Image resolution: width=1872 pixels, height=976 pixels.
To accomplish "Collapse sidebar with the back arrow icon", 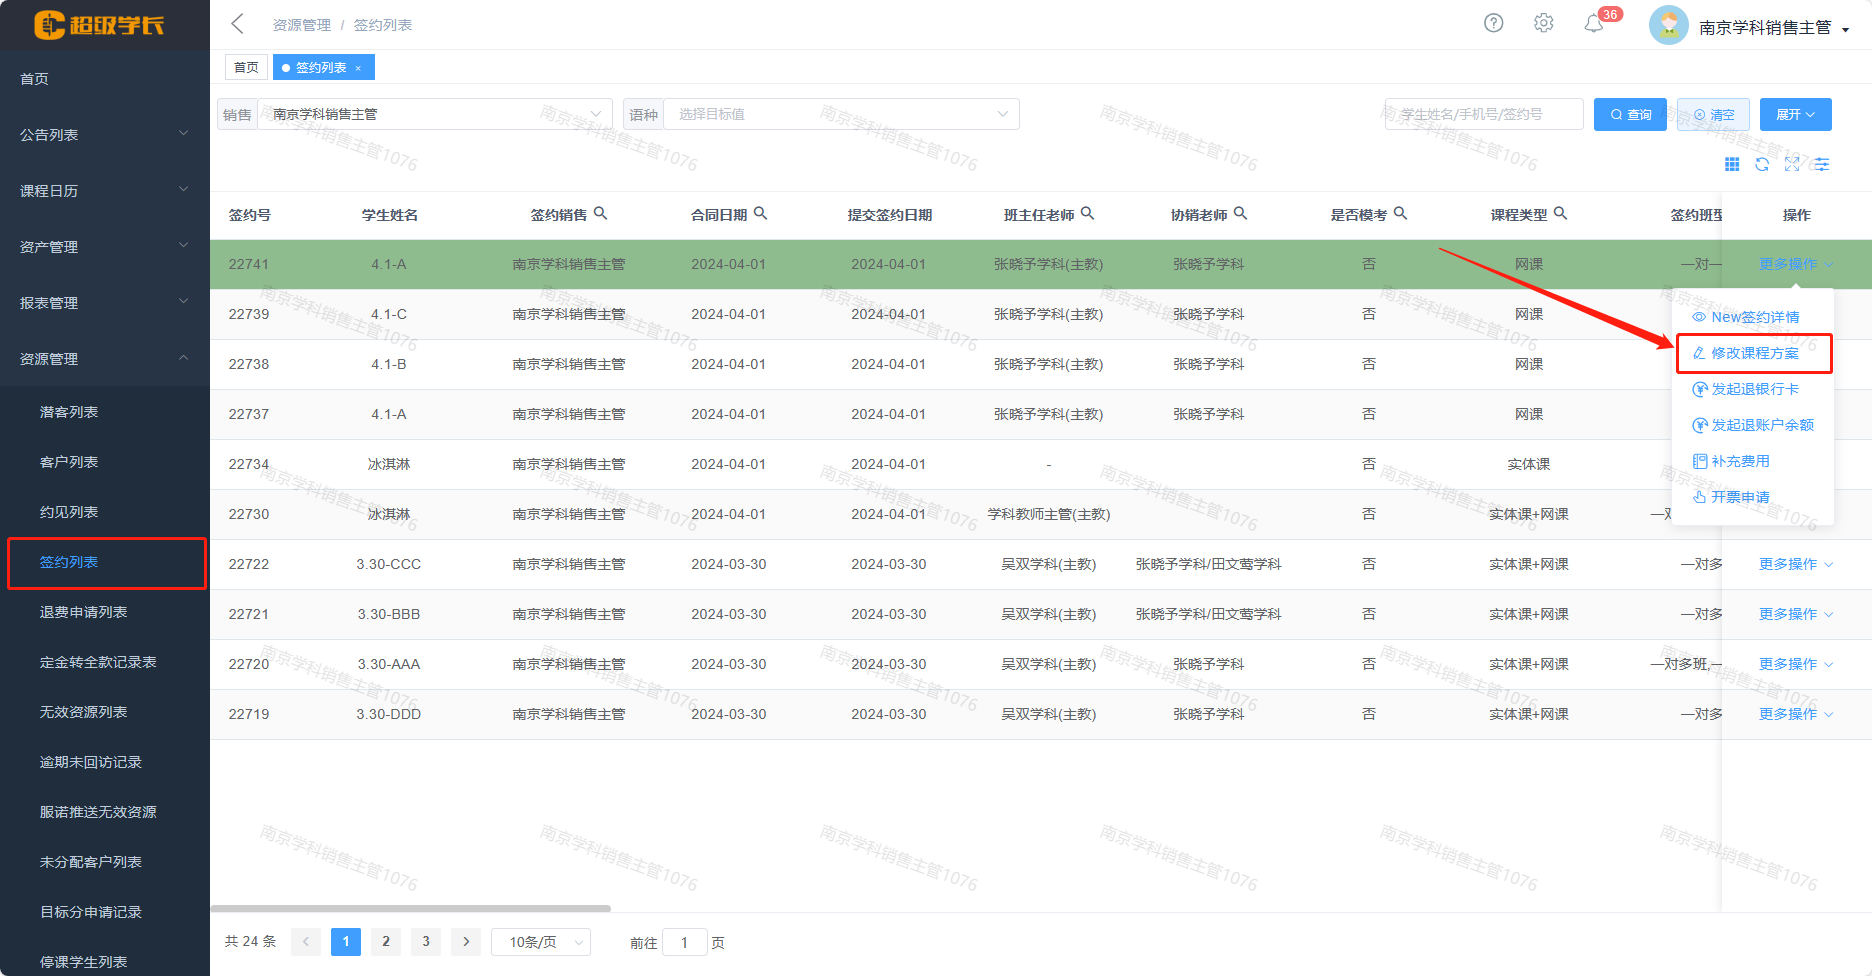I will pos(237,24).
